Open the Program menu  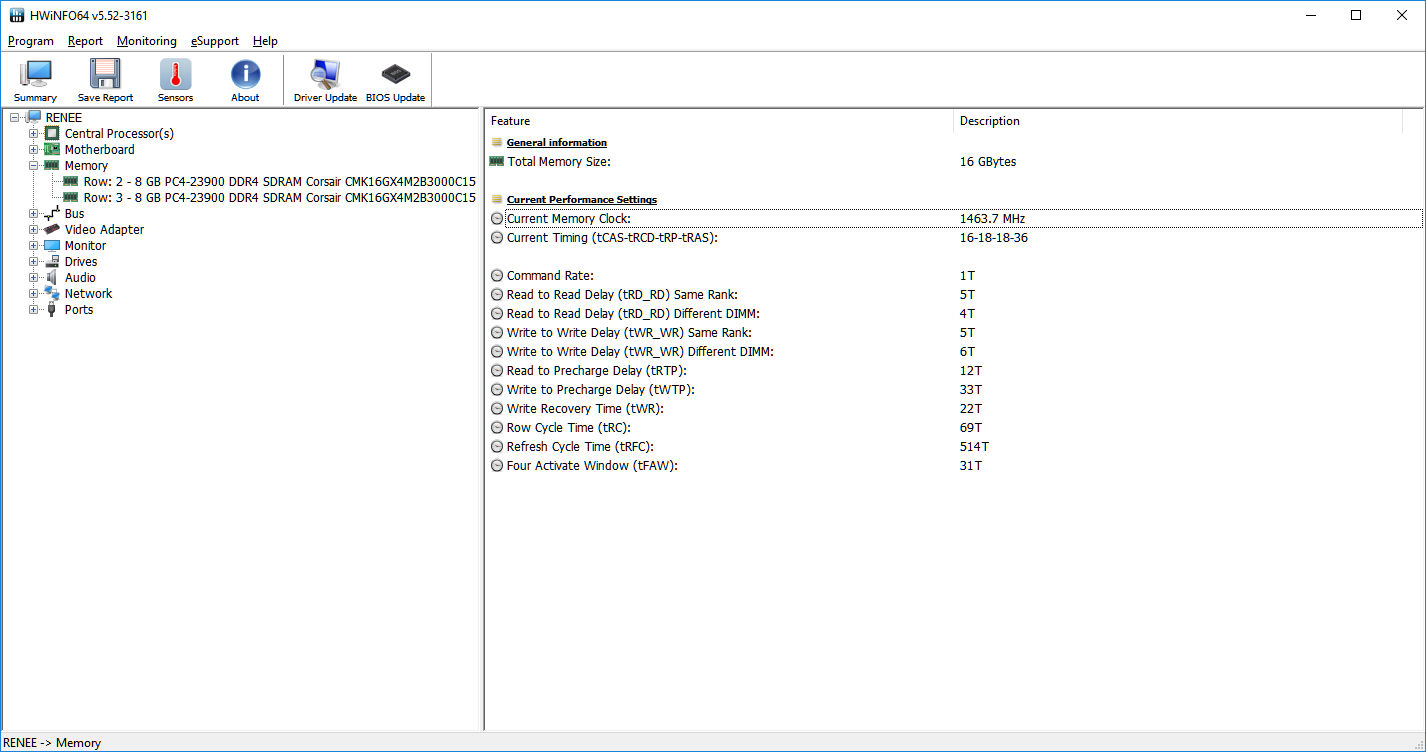(x=30, y=41)
